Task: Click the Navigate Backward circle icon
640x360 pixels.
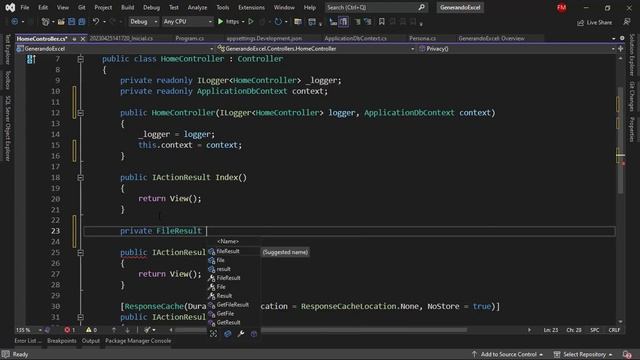Action: [15, 22]
